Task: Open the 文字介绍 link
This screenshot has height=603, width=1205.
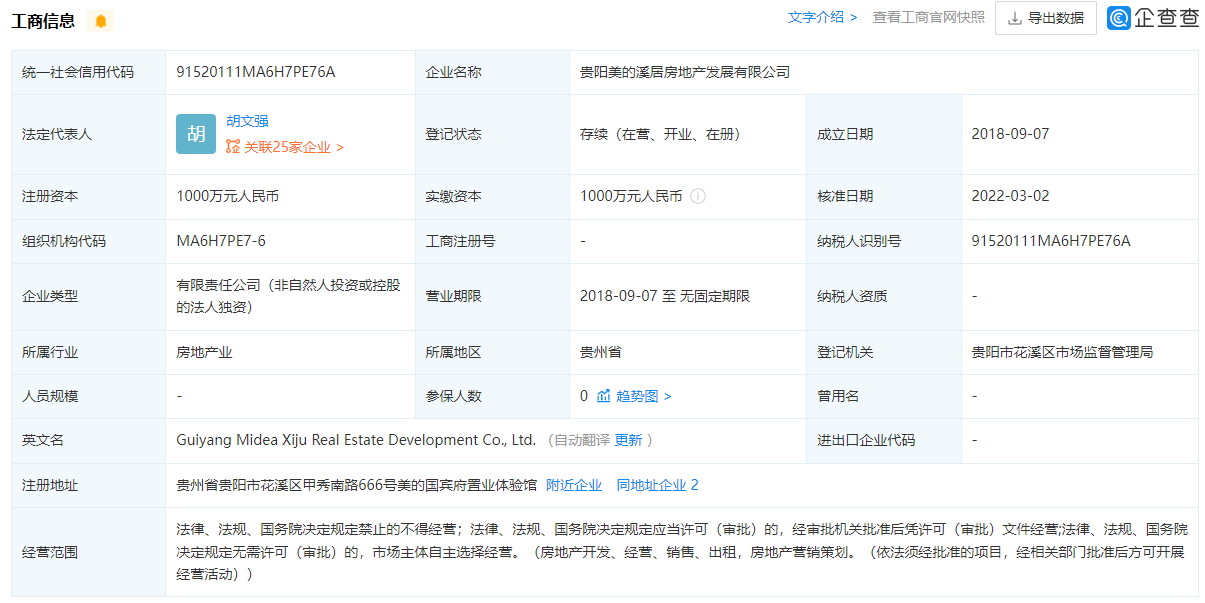Action: pos(822,17)
